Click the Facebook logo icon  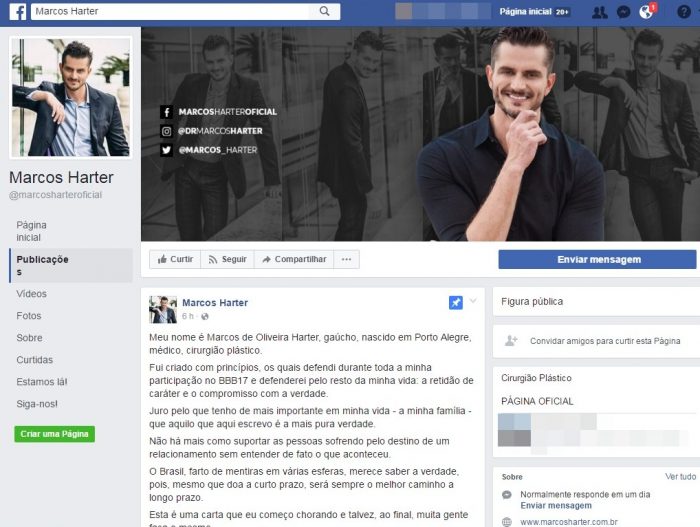coord(18,12)
